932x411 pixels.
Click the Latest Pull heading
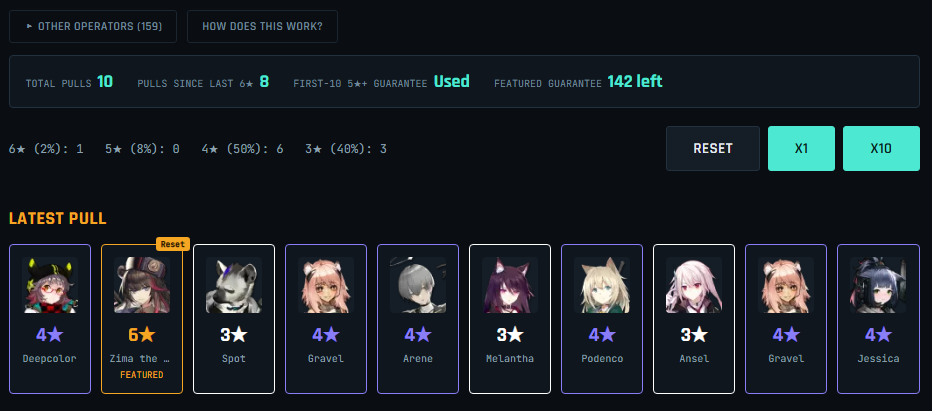point(58,218)
